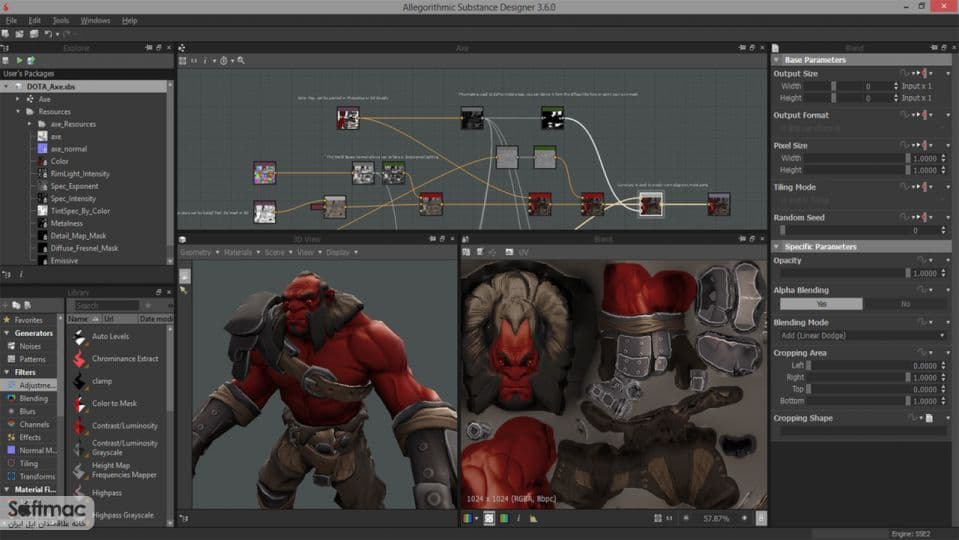This screenshot has width=959, height=540.
Task: Click the page icon beside Cropping Shape
Action: tap(929, 418)
